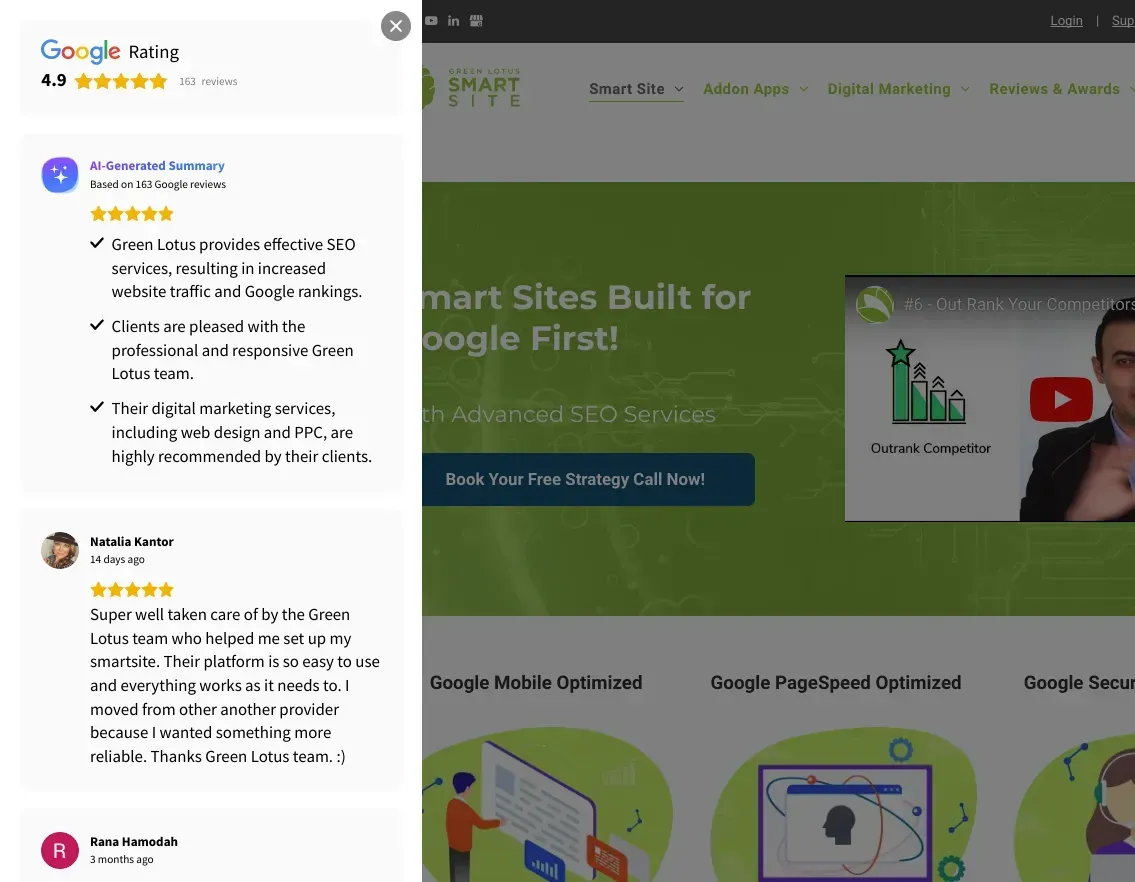1135x882 pixels.
Task: Click the summary point about digital marketing services
Action: [242, 432]
